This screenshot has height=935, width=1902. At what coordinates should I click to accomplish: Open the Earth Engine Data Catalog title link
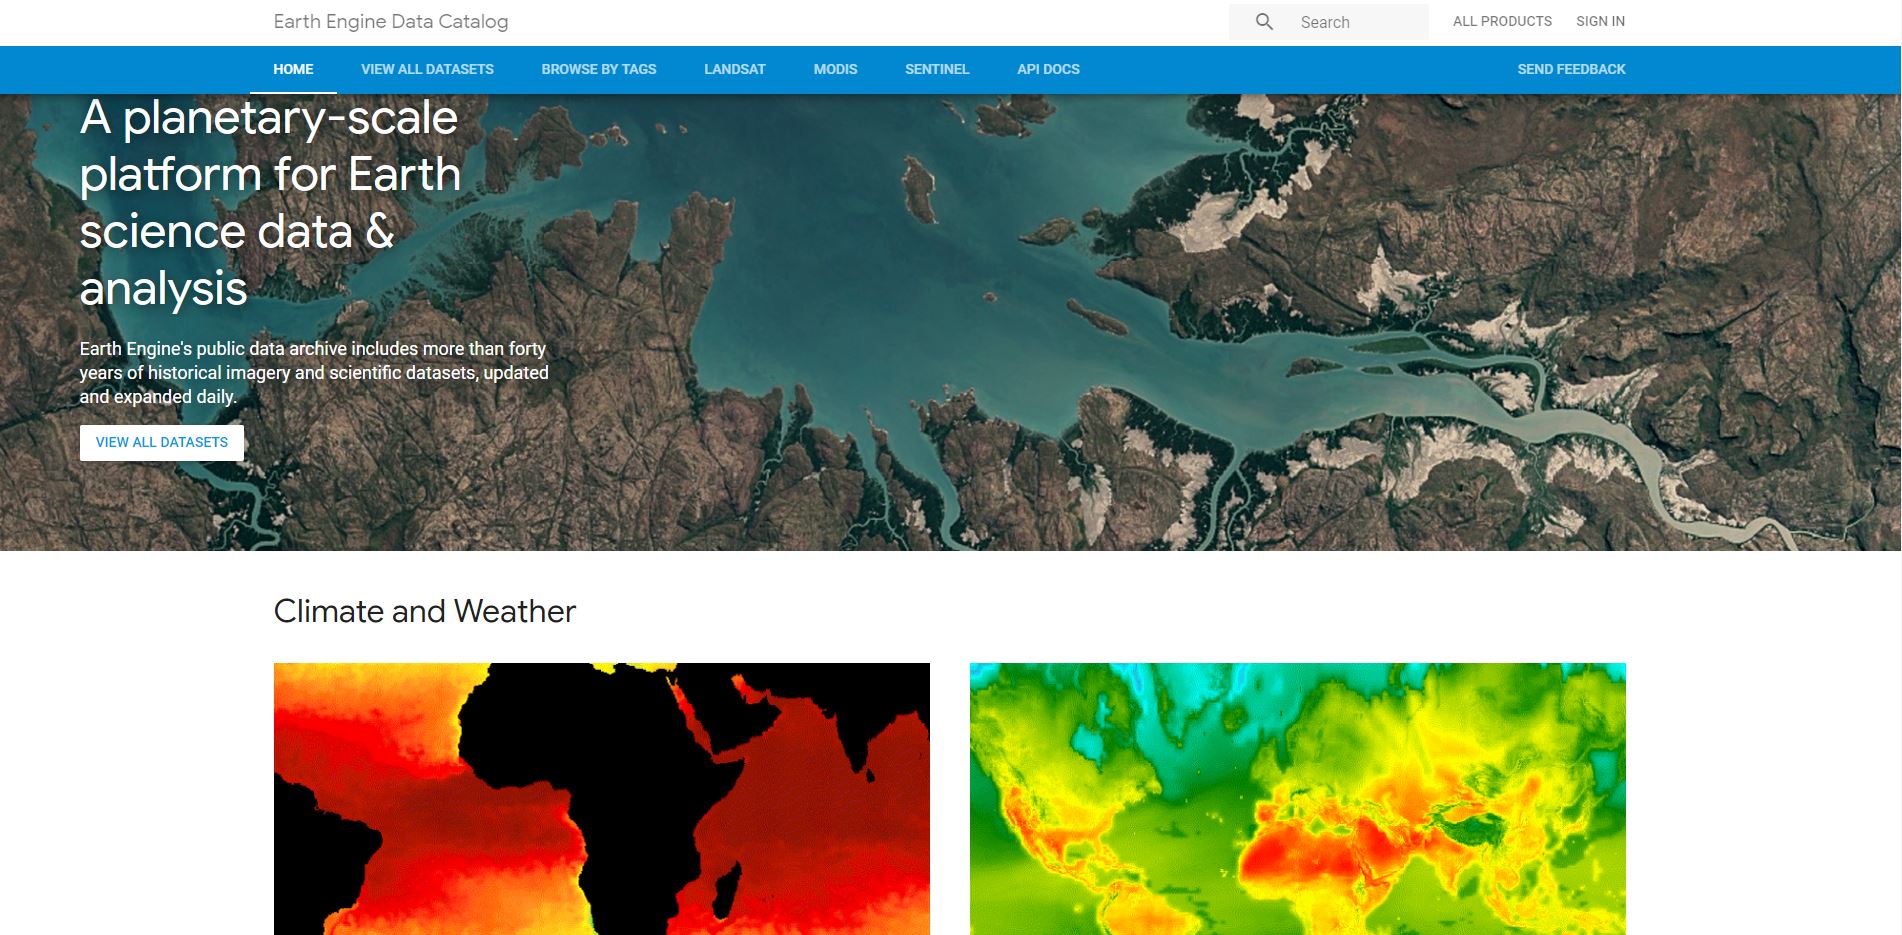pyautogui.click(x=391, y=22)
